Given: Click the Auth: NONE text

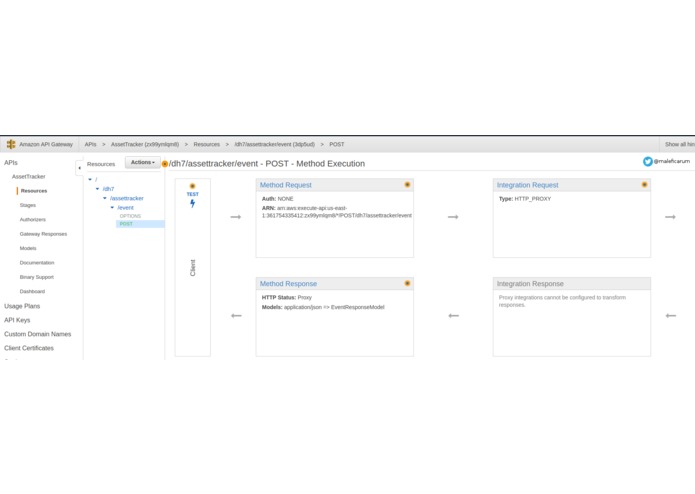Looking at the screenshot, I should 277,199.
